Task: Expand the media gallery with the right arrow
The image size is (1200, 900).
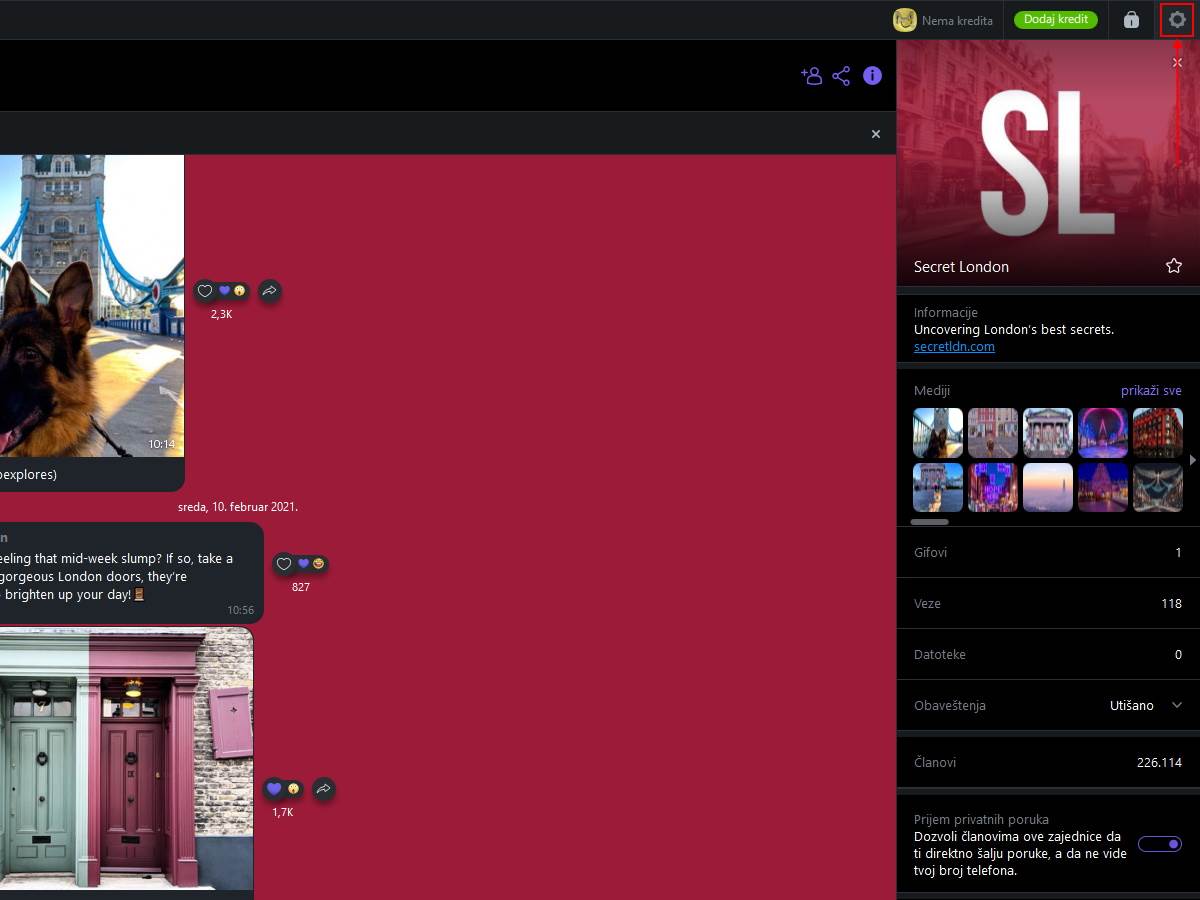Action: pyautogui.click(x=1193, y=460)
